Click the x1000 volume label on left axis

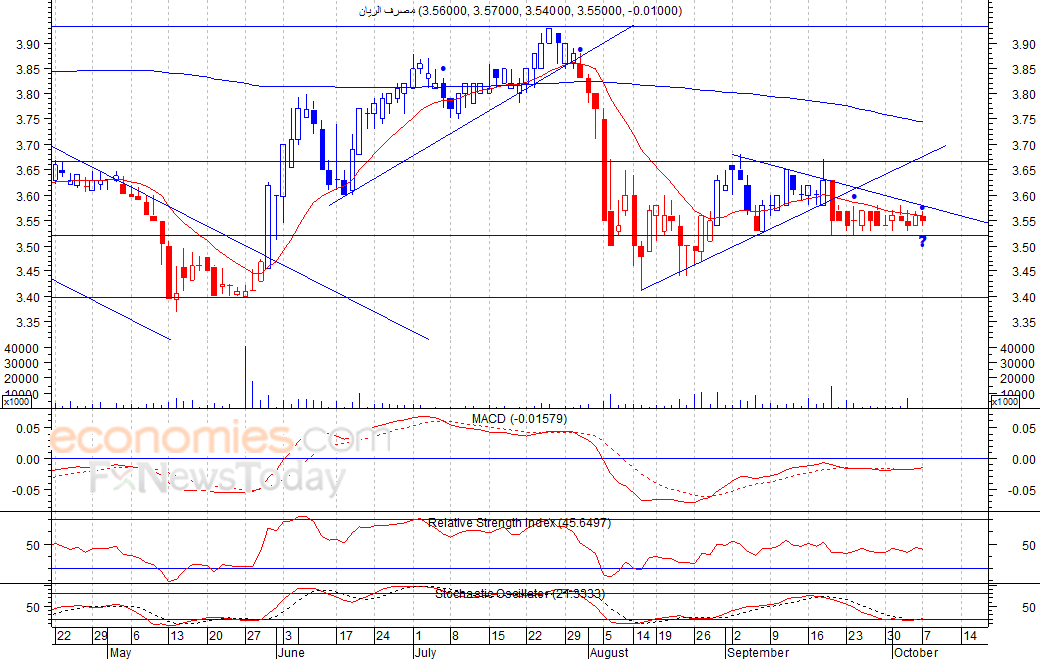16,401
